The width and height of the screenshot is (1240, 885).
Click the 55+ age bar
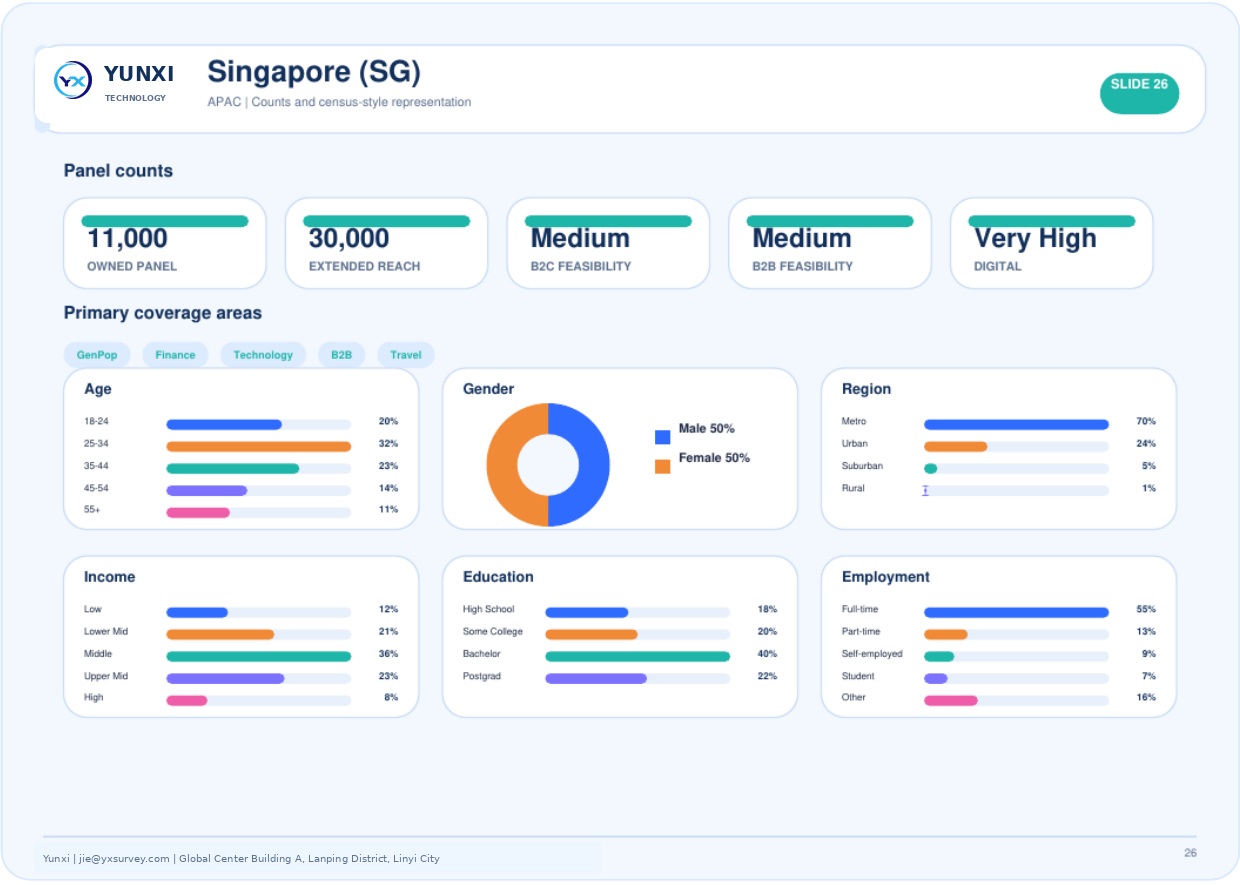pos(198,513)
